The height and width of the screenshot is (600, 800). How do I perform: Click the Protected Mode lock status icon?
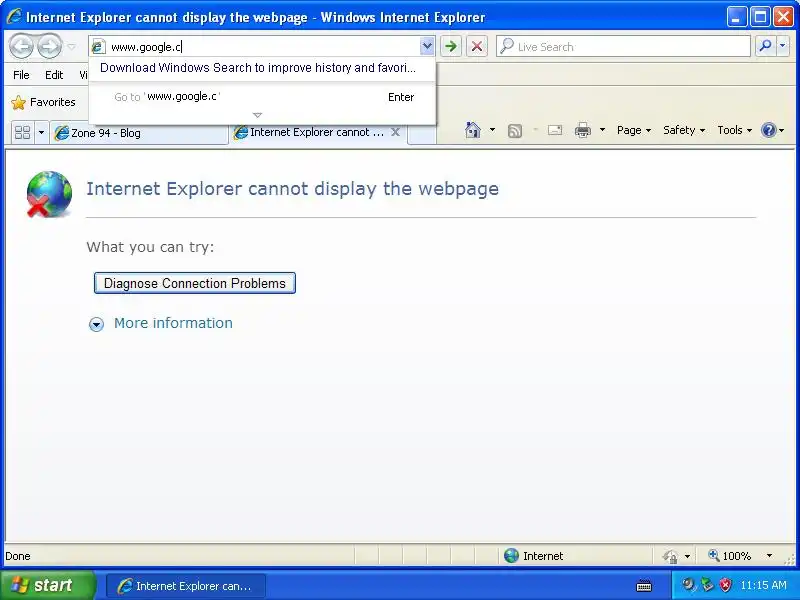point(670,556)
